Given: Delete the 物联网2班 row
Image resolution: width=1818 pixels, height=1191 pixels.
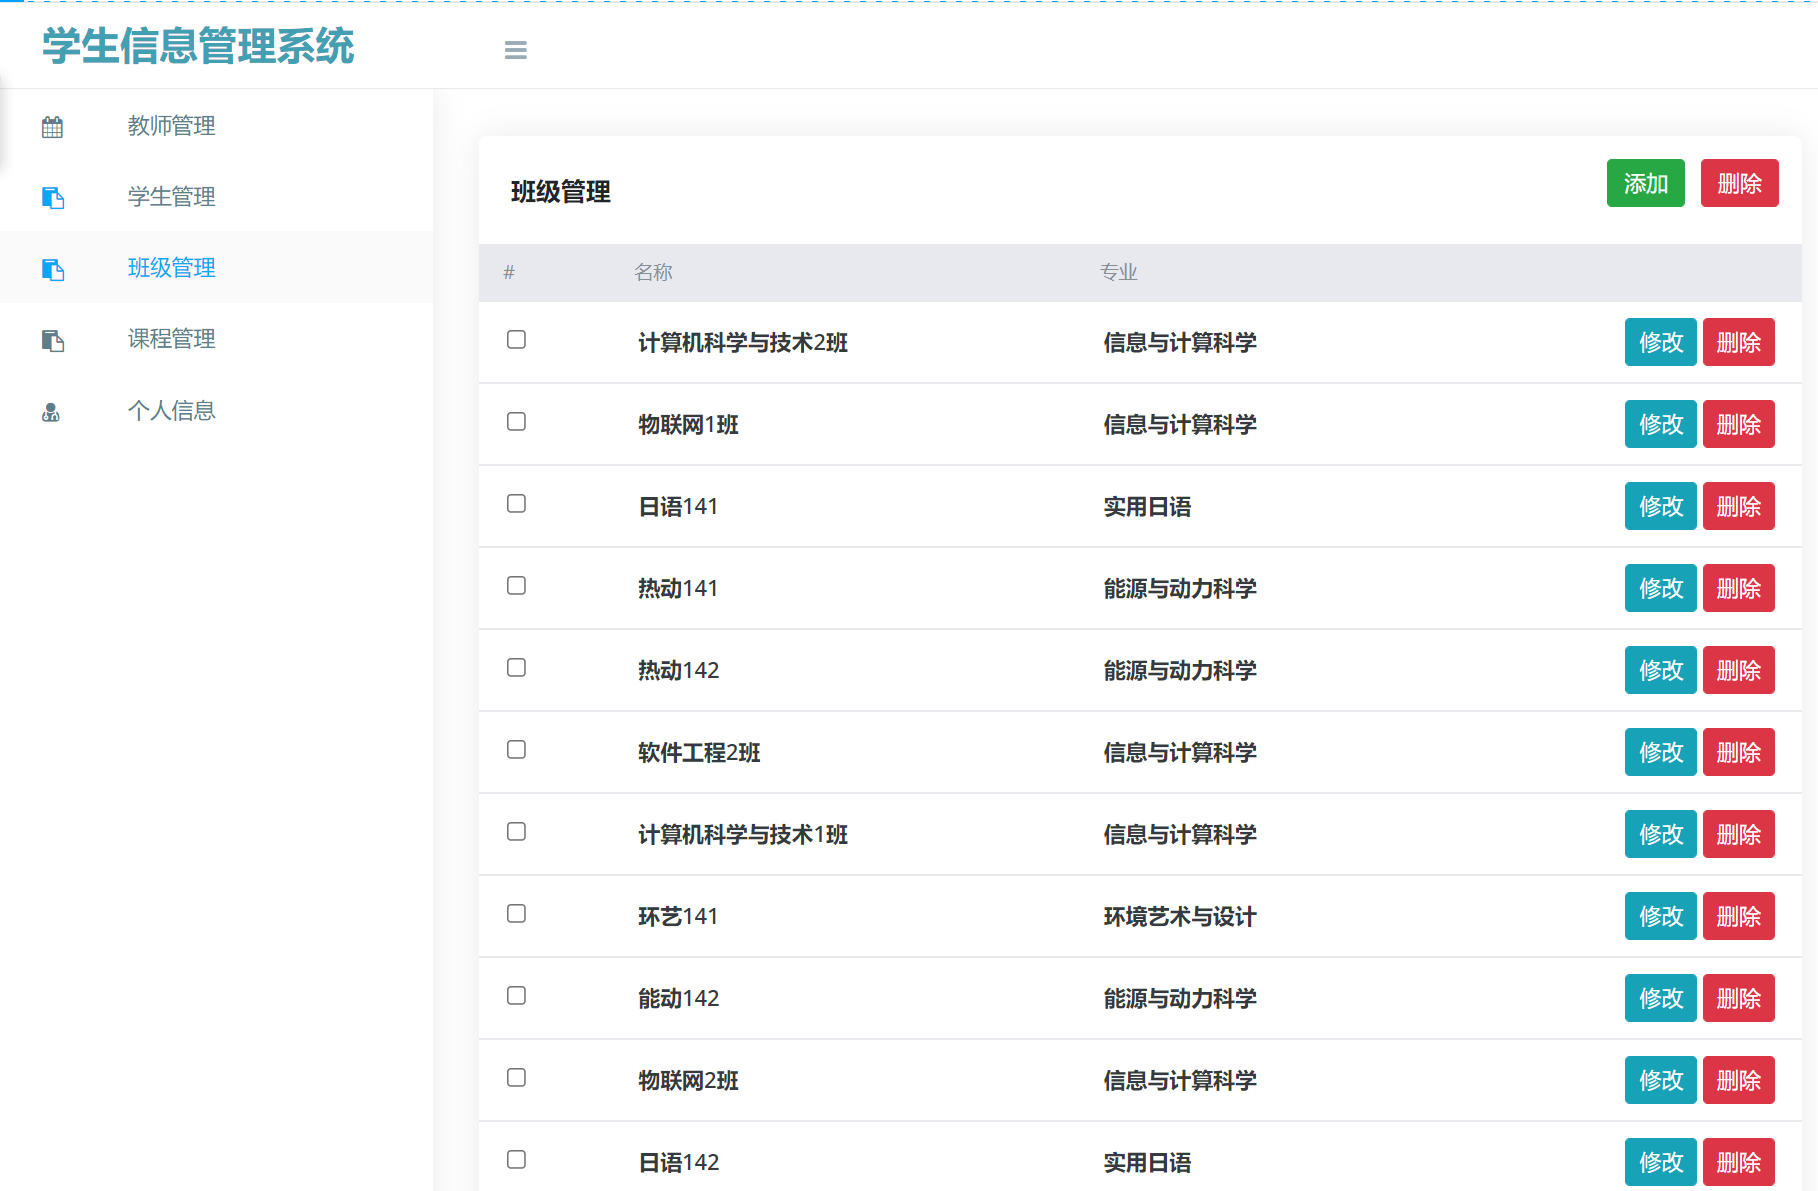Looking at the screenshot, I should (1739, 1079).
